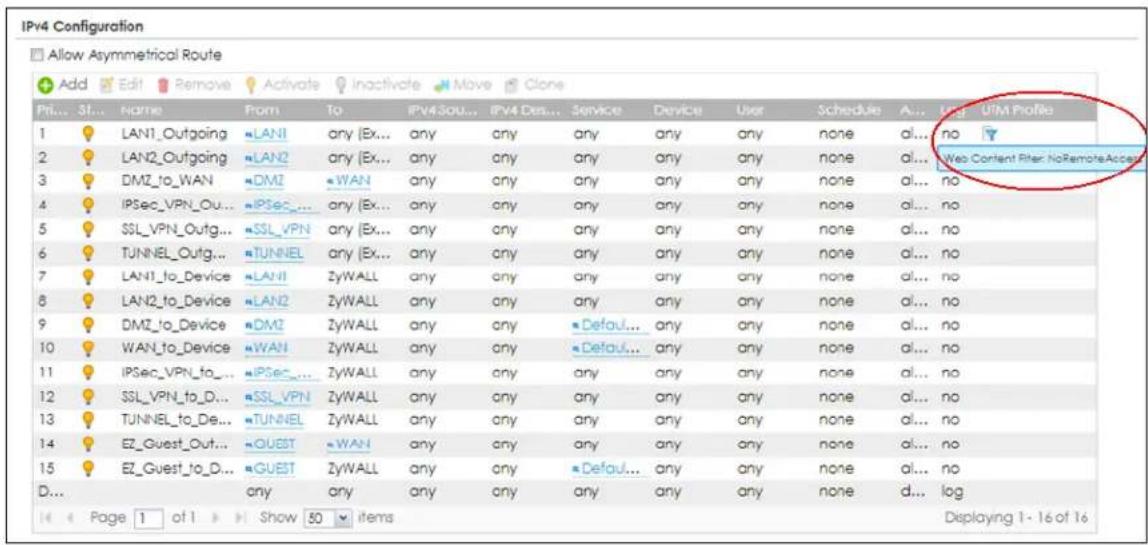The height and width of the screenshot is (545, 1148).
Task: Toggle status bulb of priority 15 rule
Action: click(90, 467)
